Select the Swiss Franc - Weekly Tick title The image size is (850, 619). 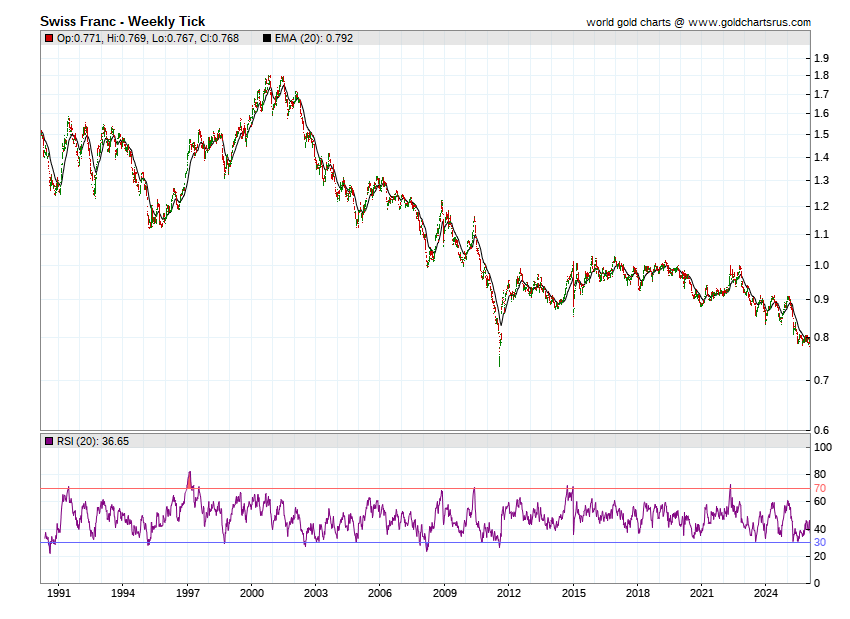point(122,21)
